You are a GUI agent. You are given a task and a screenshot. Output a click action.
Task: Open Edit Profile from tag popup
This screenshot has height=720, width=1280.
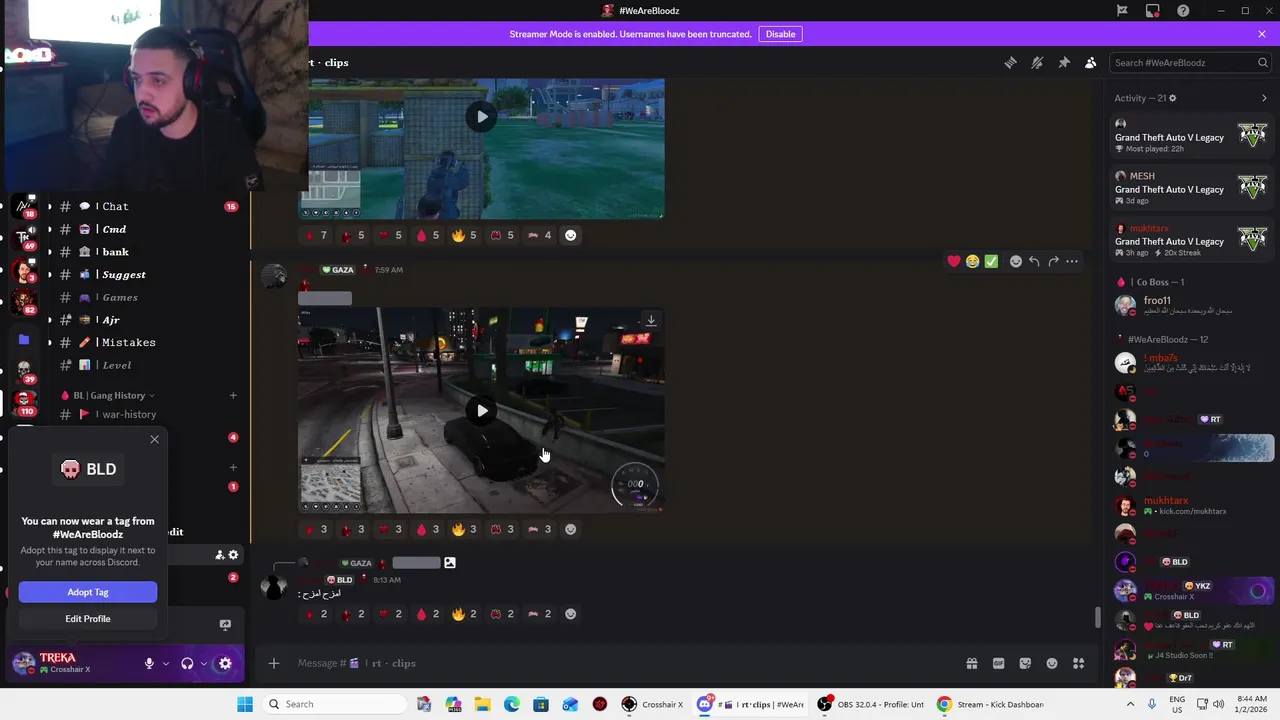(88, 618)
